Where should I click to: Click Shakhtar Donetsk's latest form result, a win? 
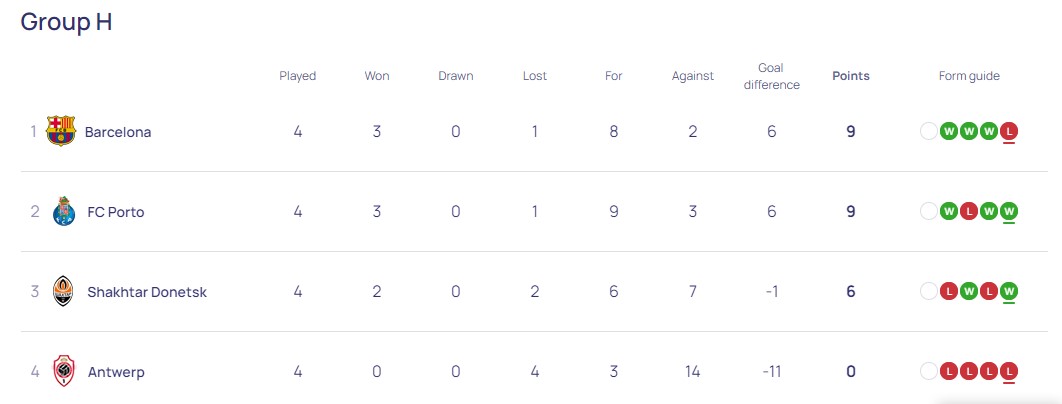(1010, 291)
